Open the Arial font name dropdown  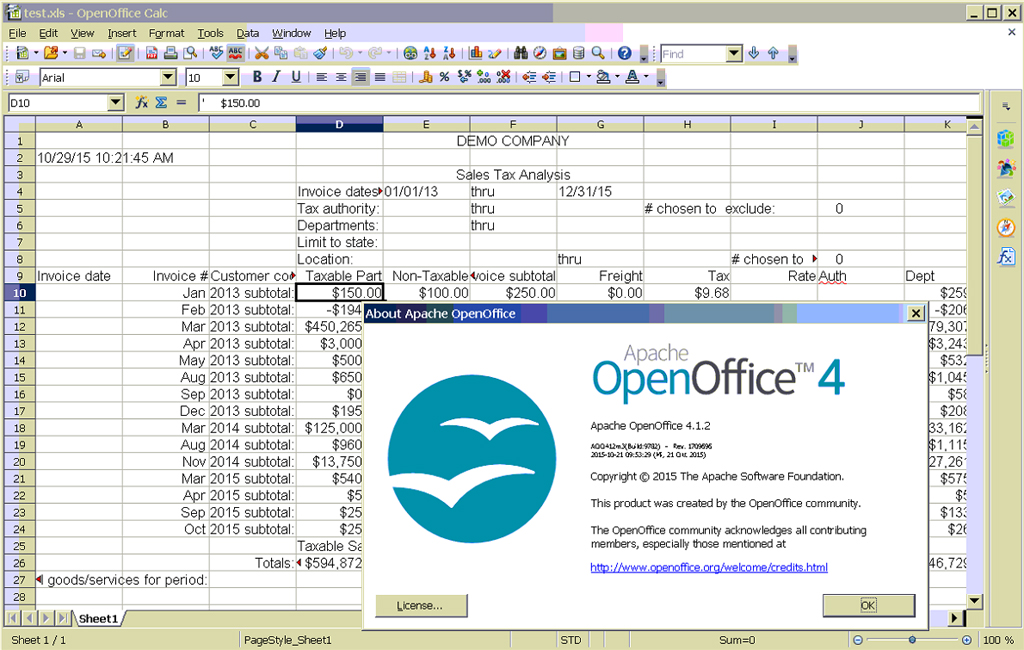point(168,77)
